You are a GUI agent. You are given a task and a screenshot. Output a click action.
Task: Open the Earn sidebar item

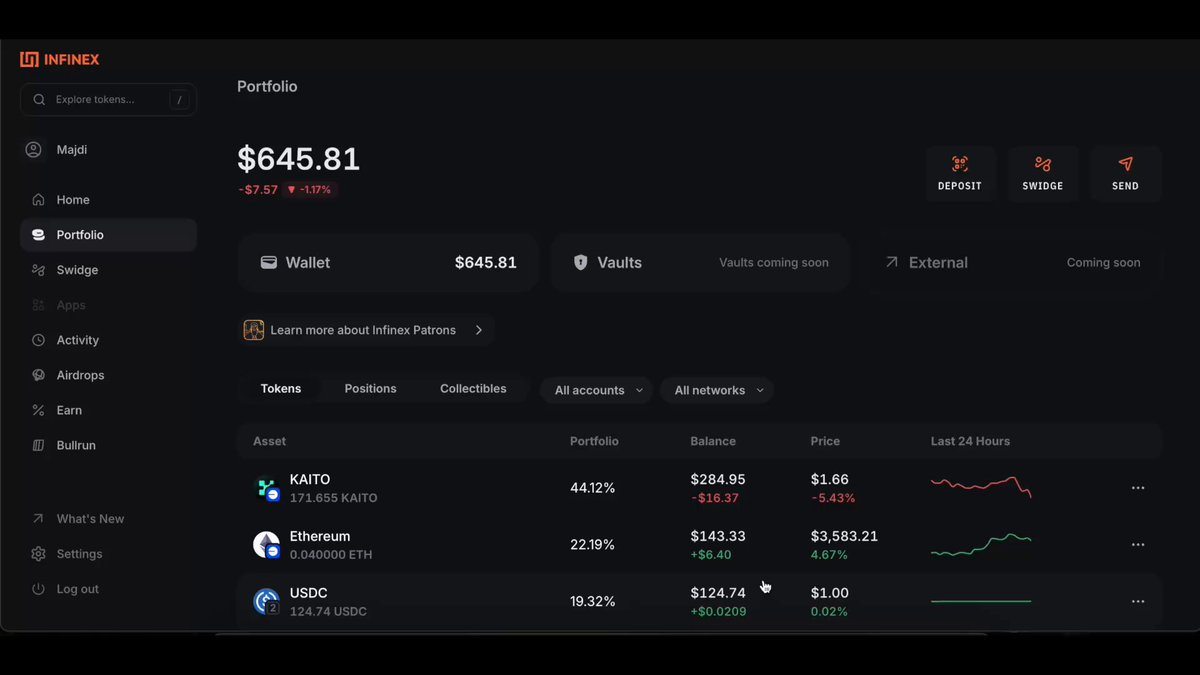pyautogui.click(x=108, y=410)
